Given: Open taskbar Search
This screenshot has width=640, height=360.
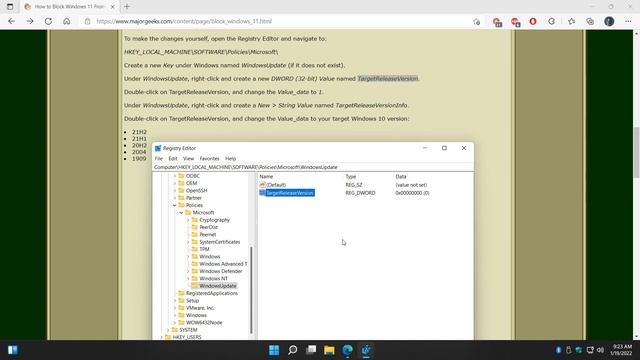Looking at the screenshot, I should [x=293, y=350].
